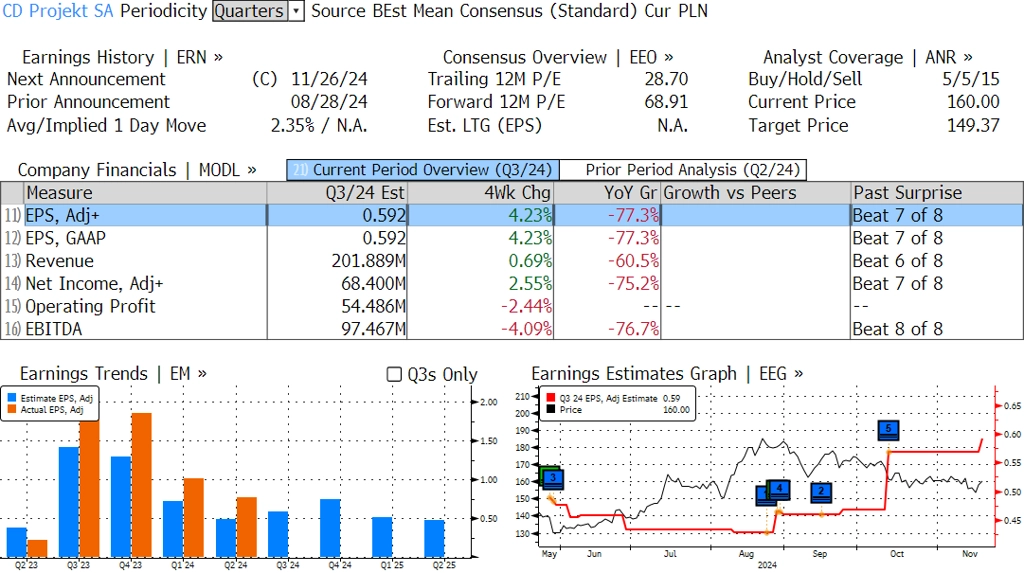Enable the Q3s Only checkbox
This screenshot has height=573, width=1024.
pos(394,374)
